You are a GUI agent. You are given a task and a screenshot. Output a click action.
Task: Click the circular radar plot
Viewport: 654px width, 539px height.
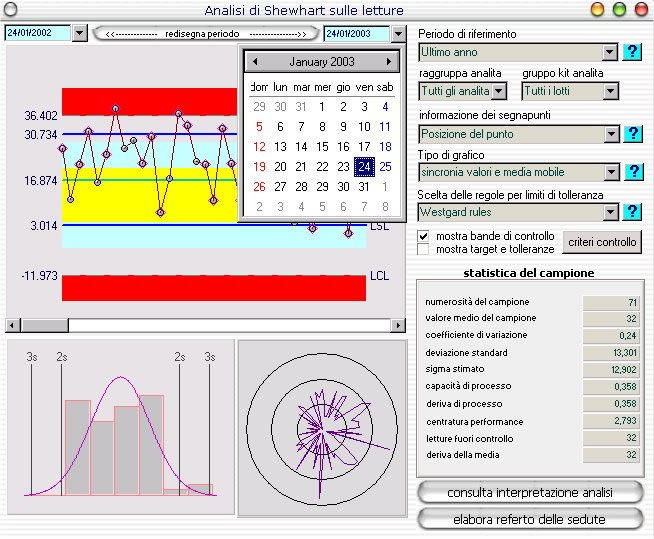[x=322, y=429]
